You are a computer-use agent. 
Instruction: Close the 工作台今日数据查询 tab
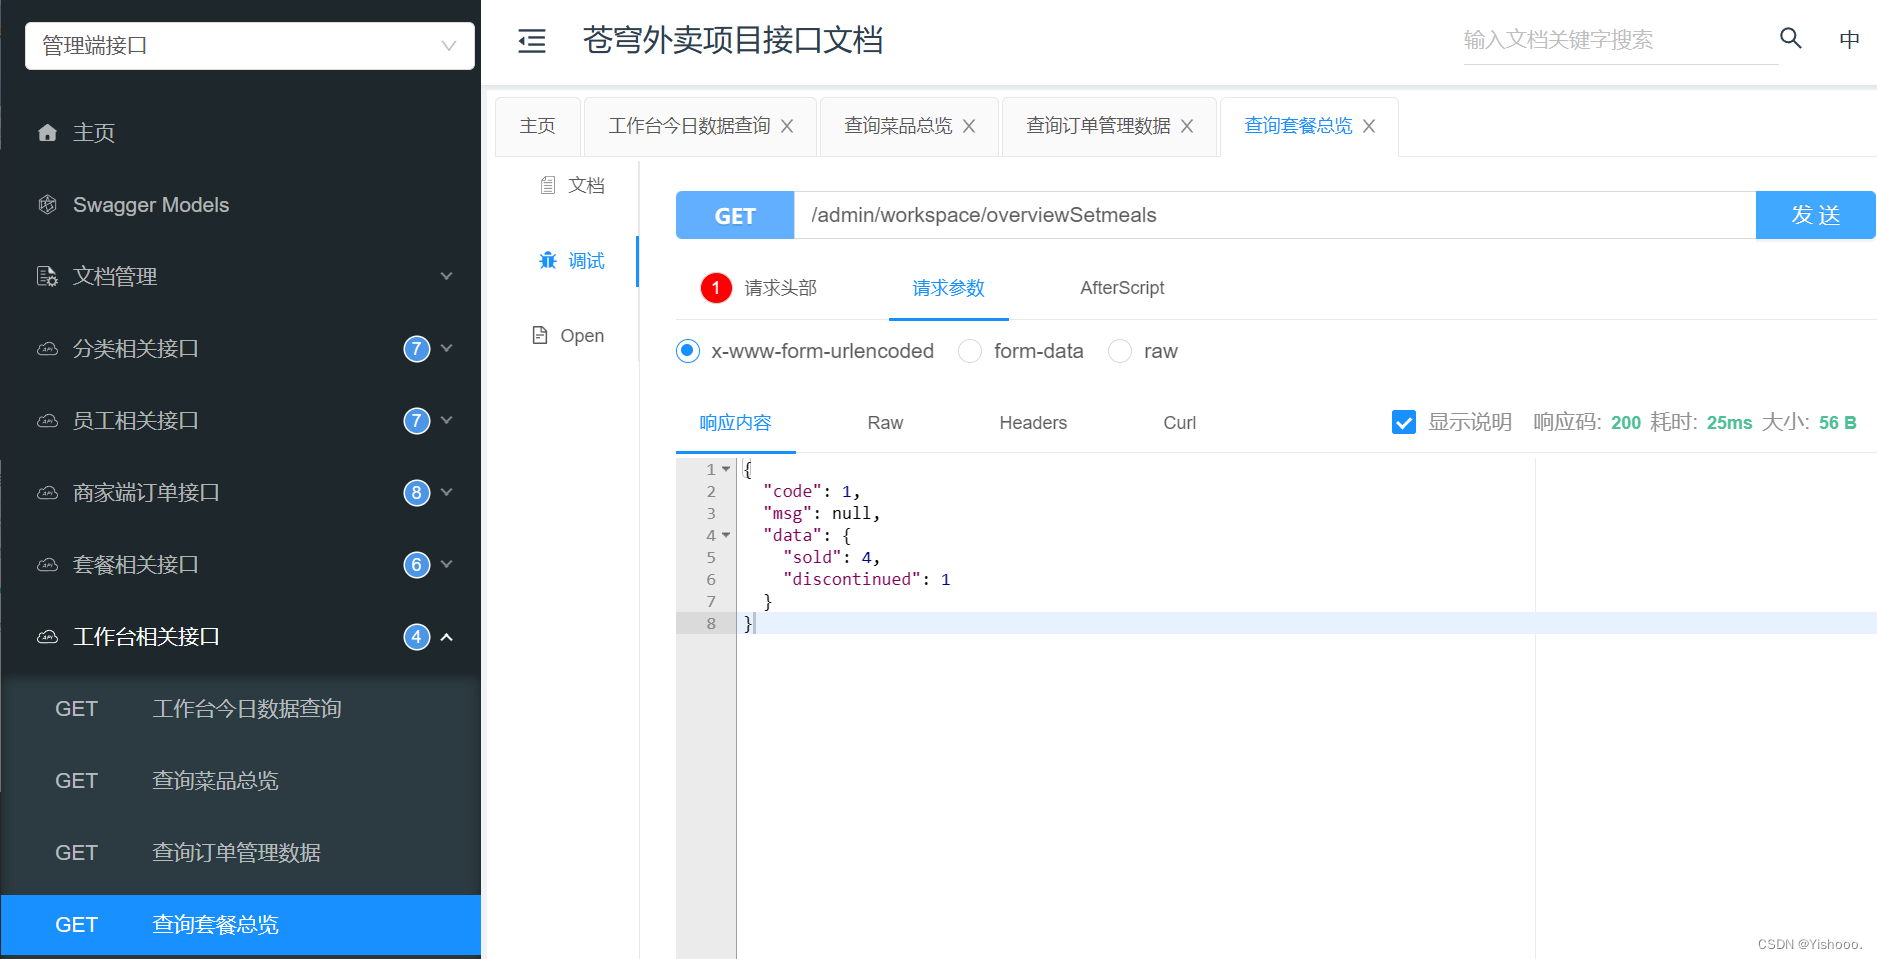(787, 126)
